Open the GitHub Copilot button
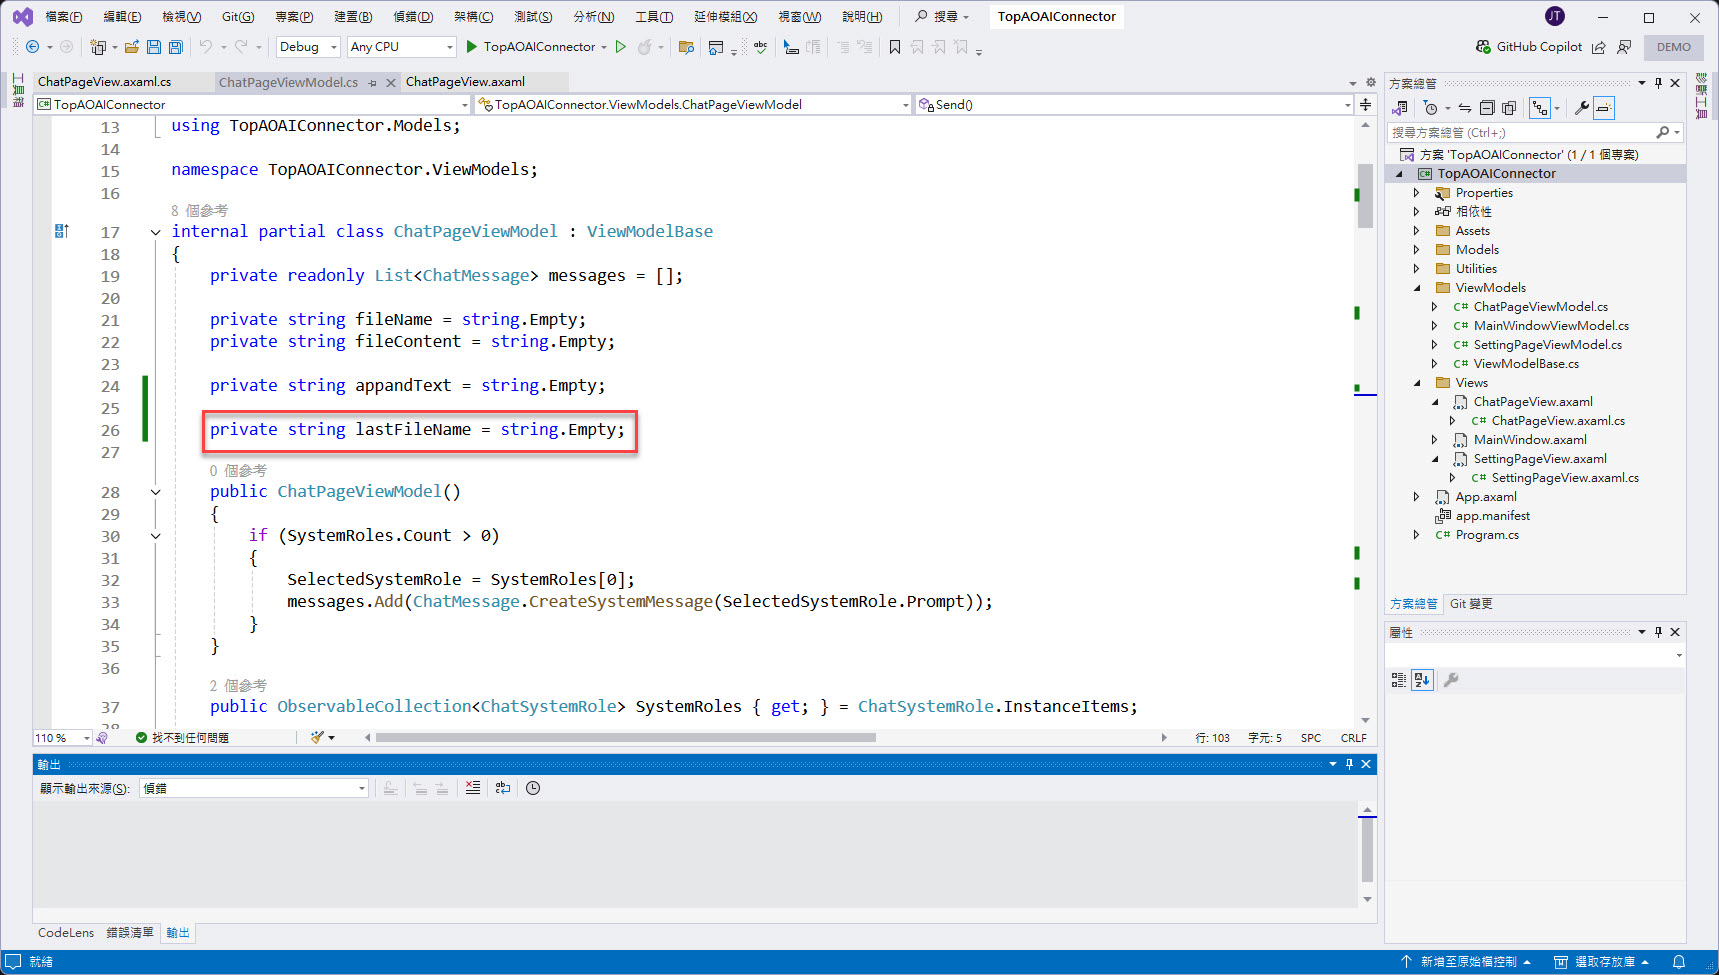Screen dimensions: 1719x975 (x=1529, y=47)
